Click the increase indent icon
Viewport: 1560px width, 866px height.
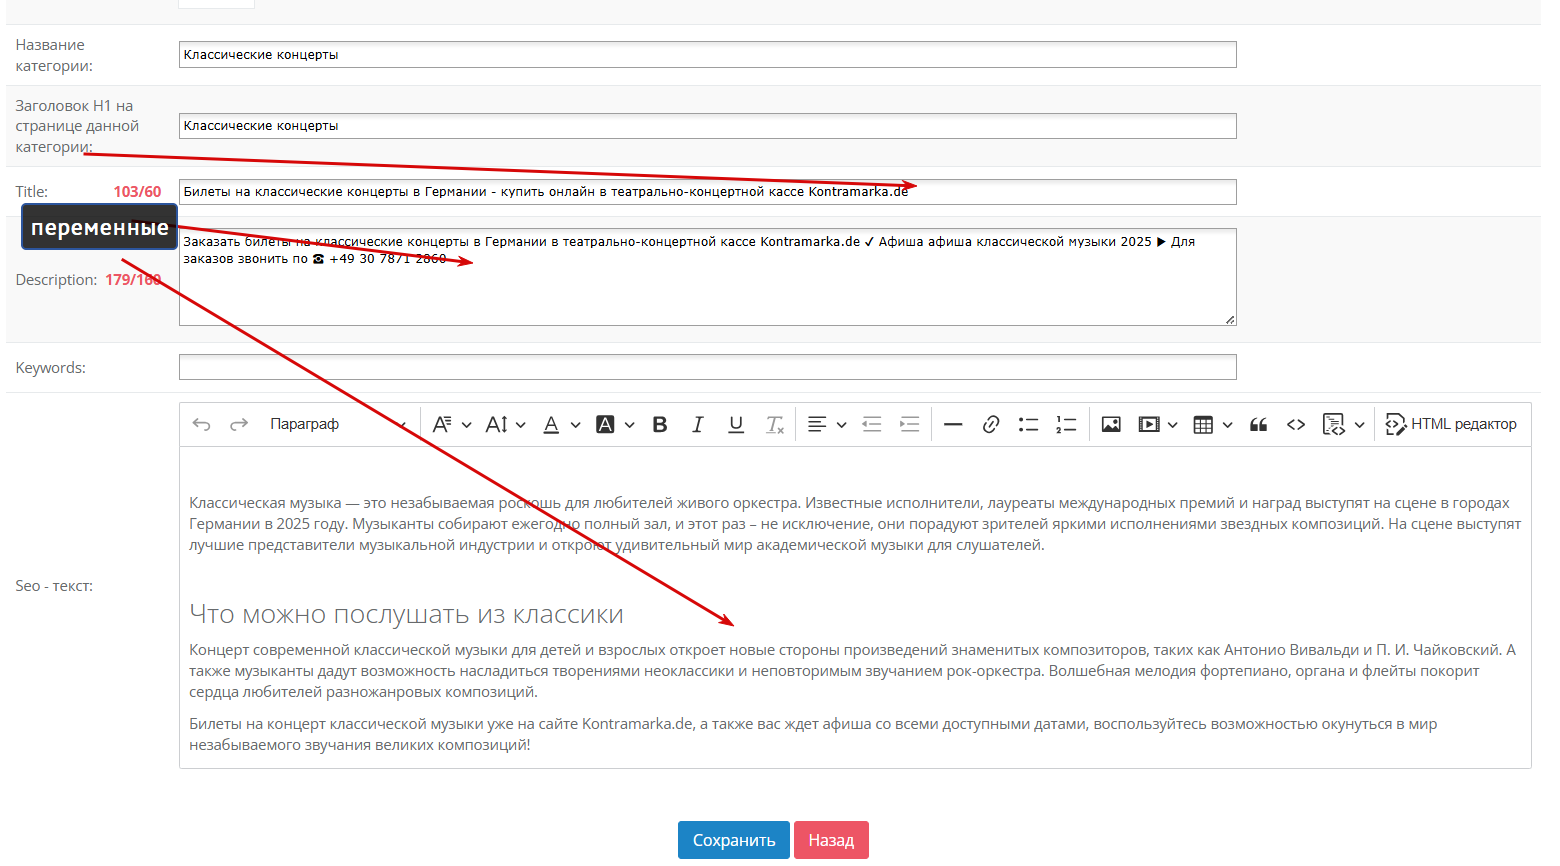[910, 424]
